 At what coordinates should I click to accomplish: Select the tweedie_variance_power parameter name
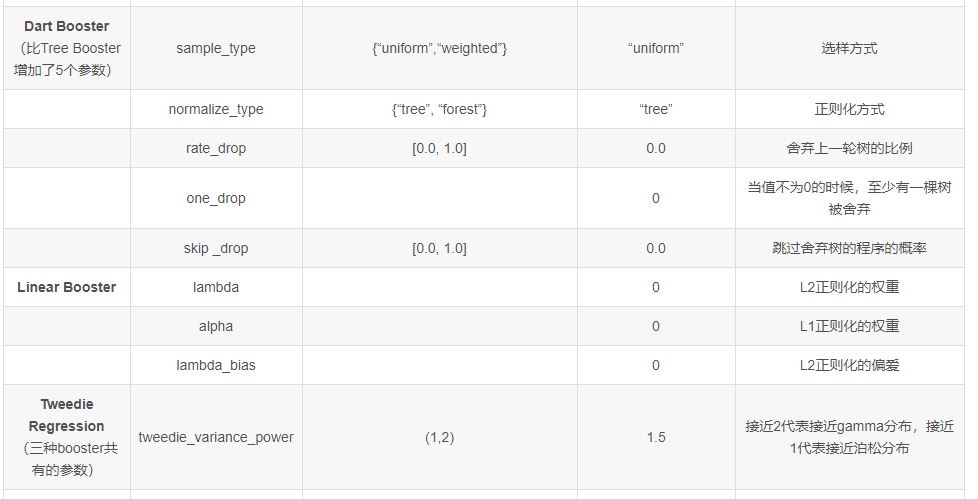[216, 437]
